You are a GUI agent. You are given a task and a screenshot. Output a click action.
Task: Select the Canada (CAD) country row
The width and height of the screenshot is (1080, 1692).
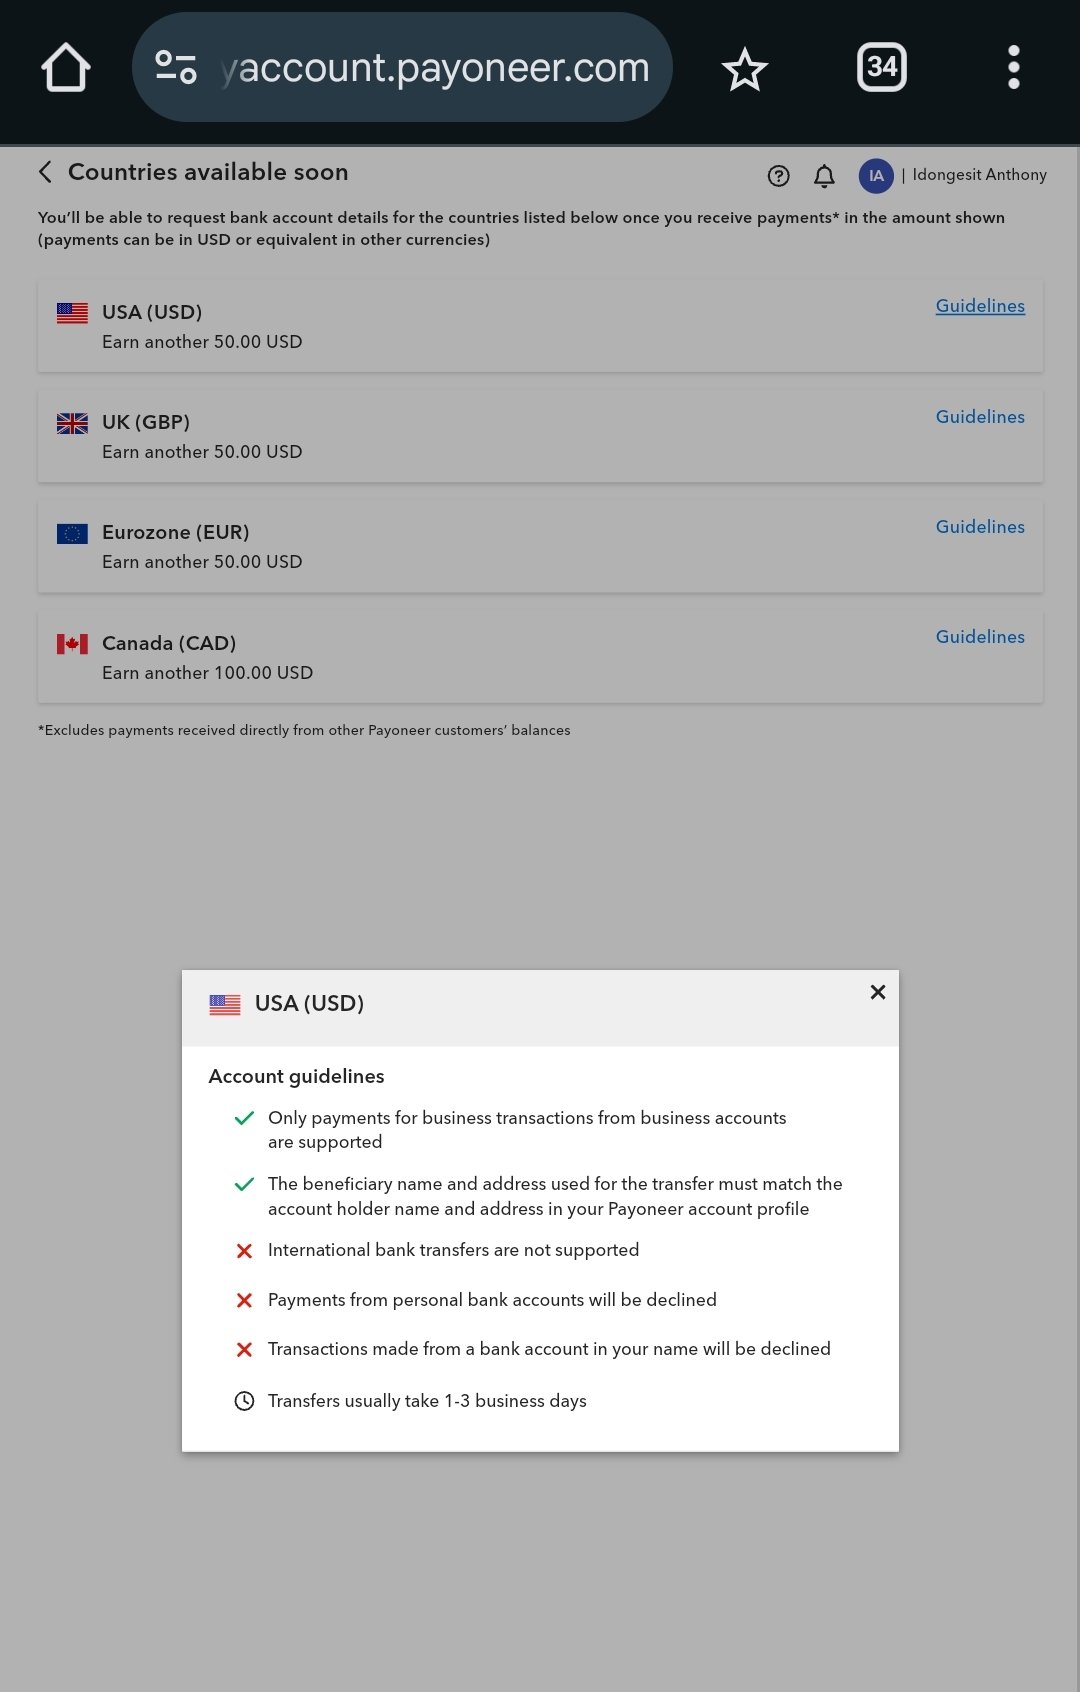coord(540,657)
